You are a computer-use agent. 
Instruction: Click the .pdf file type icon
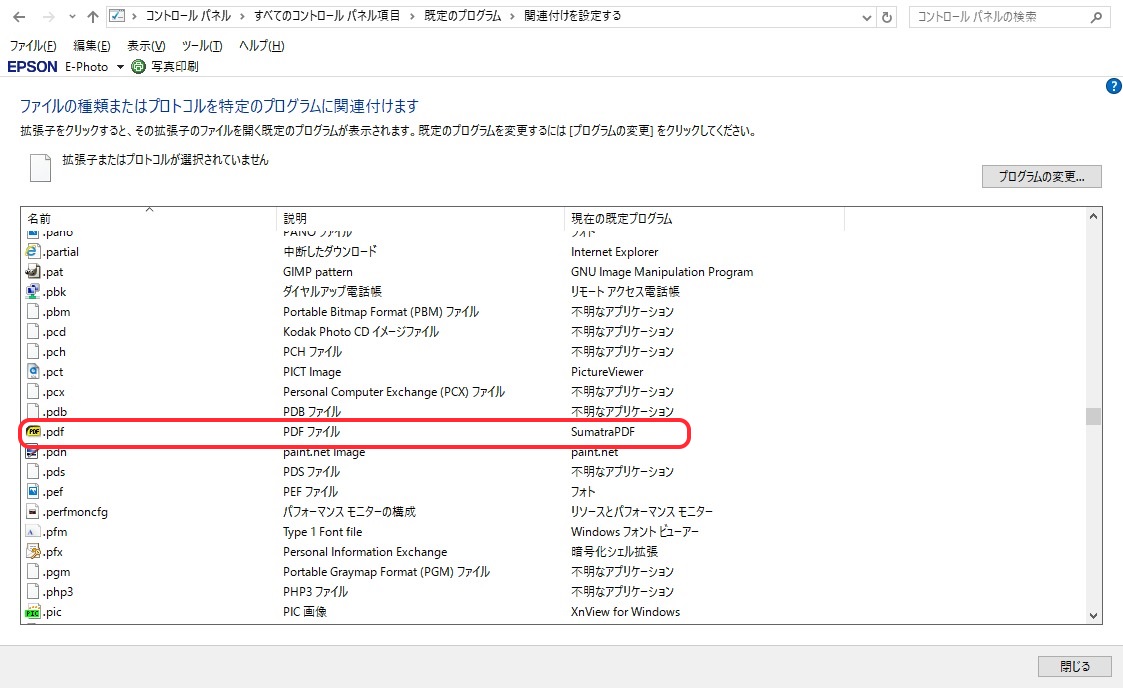coord(33,432)
